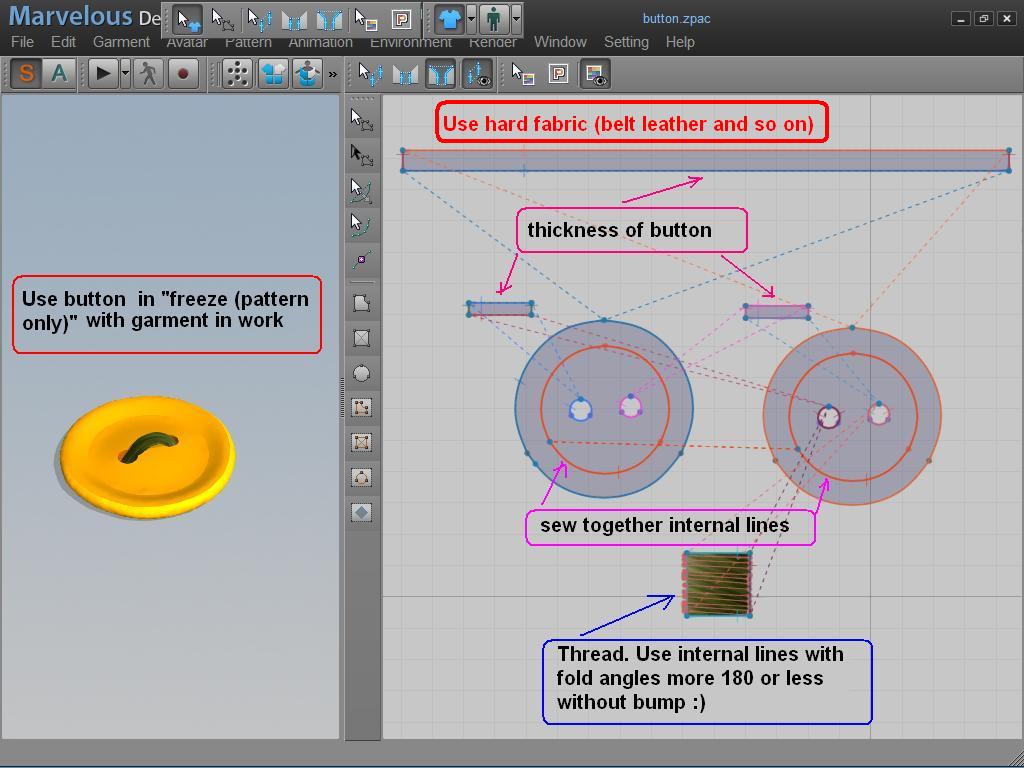This screenshot has height=768, width=1024.
Task: Select the Dart diamond tool
Action: [362, 512]
